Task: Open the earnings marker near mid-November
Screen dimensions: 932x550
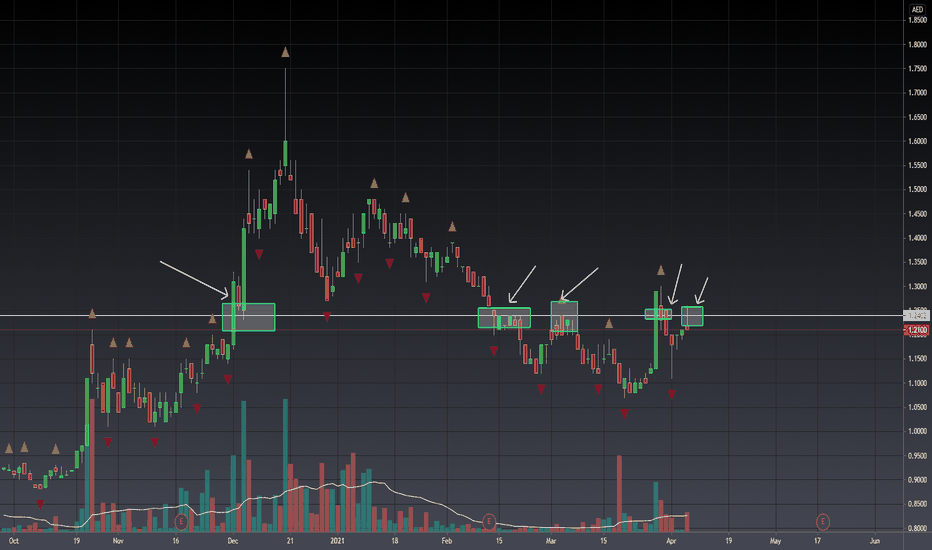Action: click(x=181, y=522)
